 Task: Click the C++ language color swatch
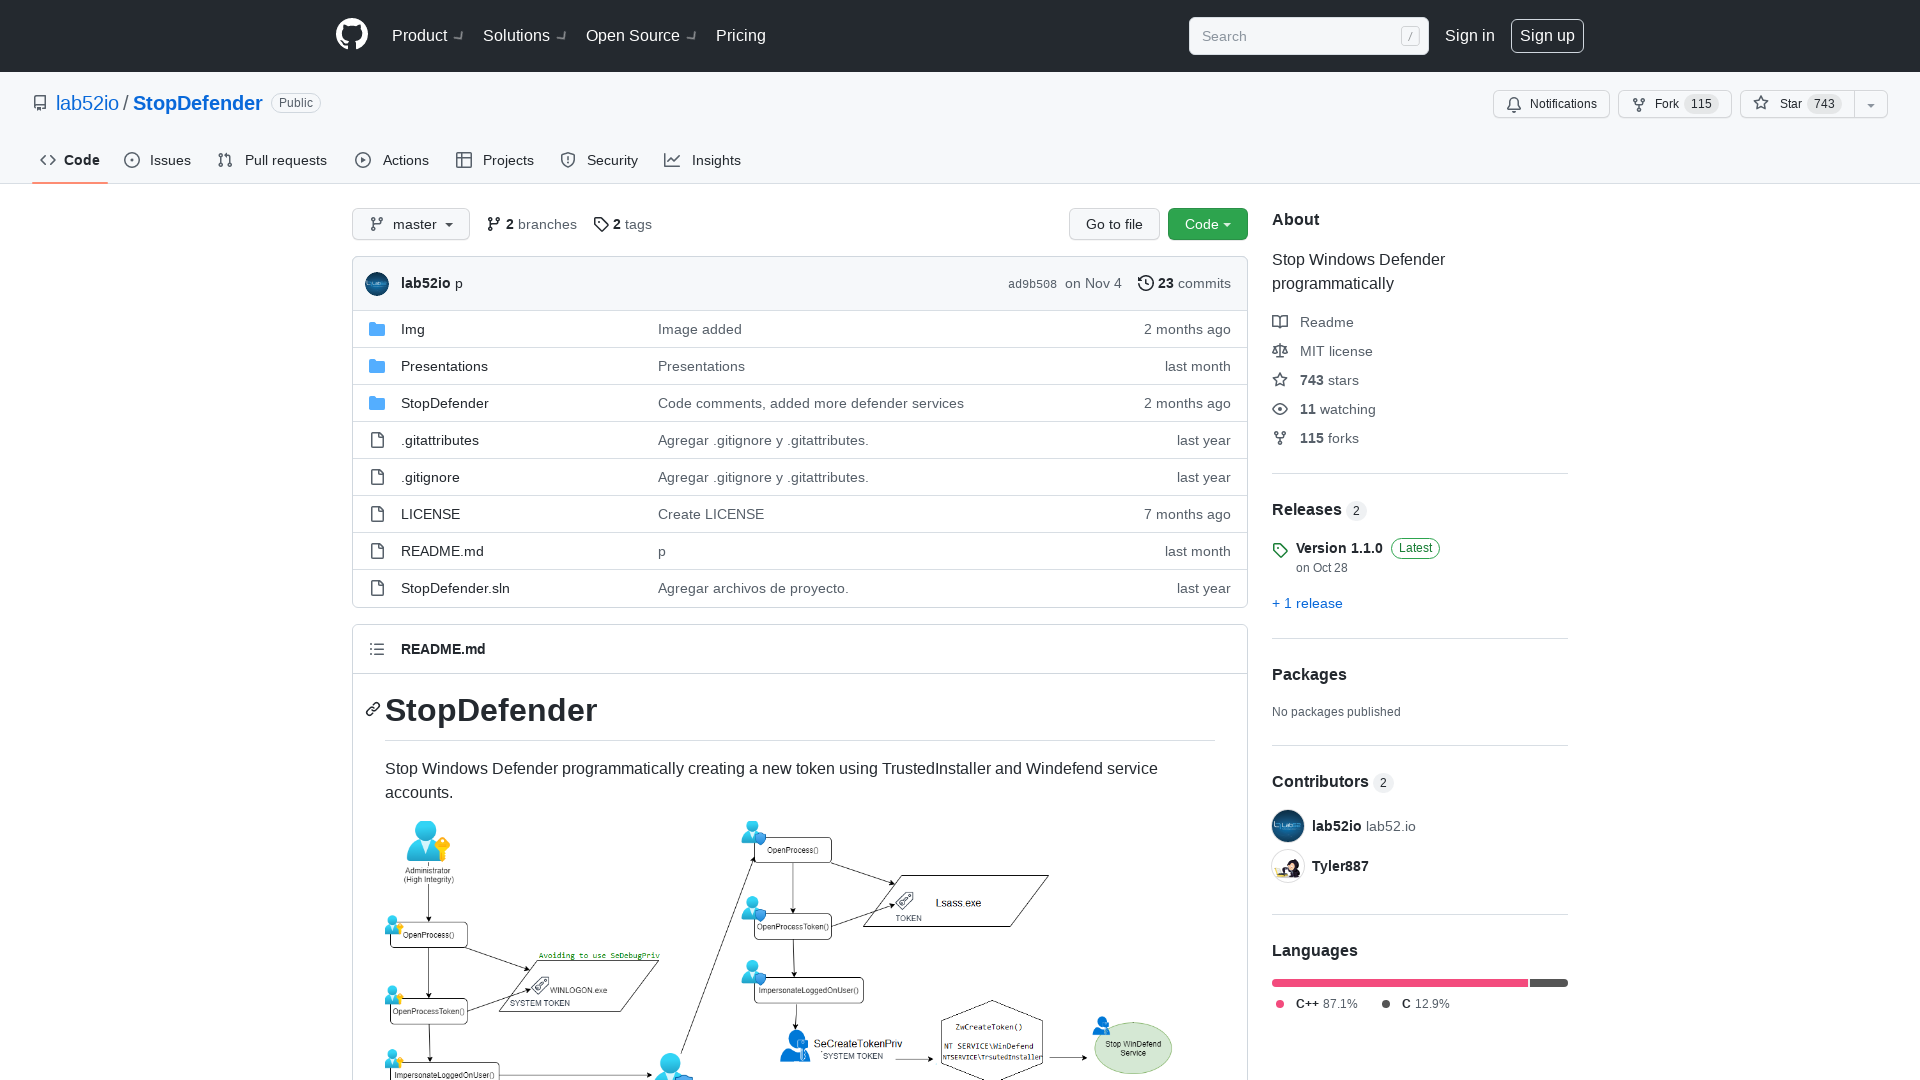(x=1279, y=1004)
